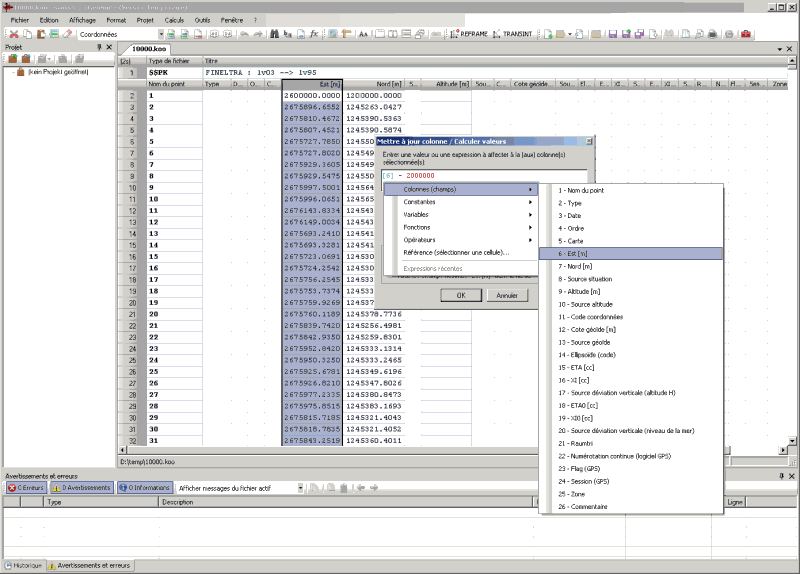Click the red X cut icon
800x574 pixels.
coord(14,34)
